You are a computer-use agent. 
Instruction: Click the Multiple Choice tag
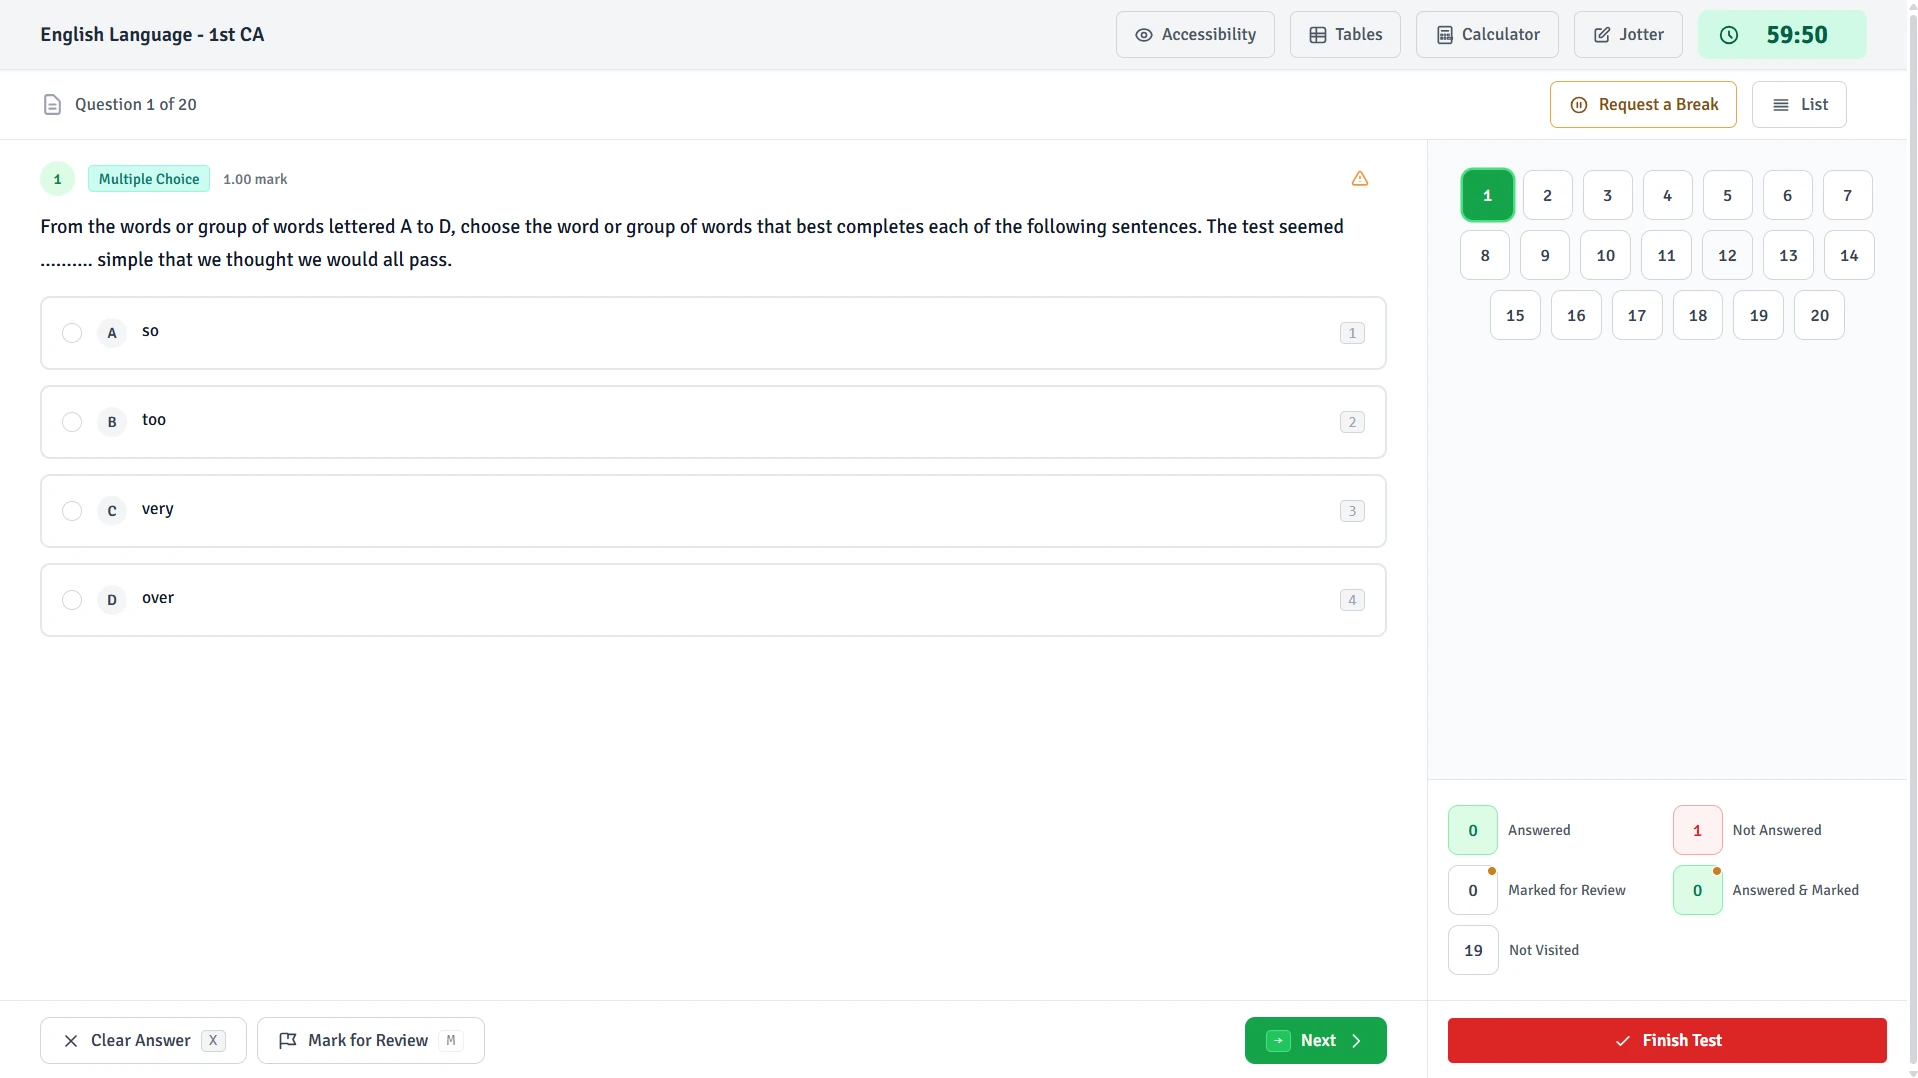click(149, 179)
